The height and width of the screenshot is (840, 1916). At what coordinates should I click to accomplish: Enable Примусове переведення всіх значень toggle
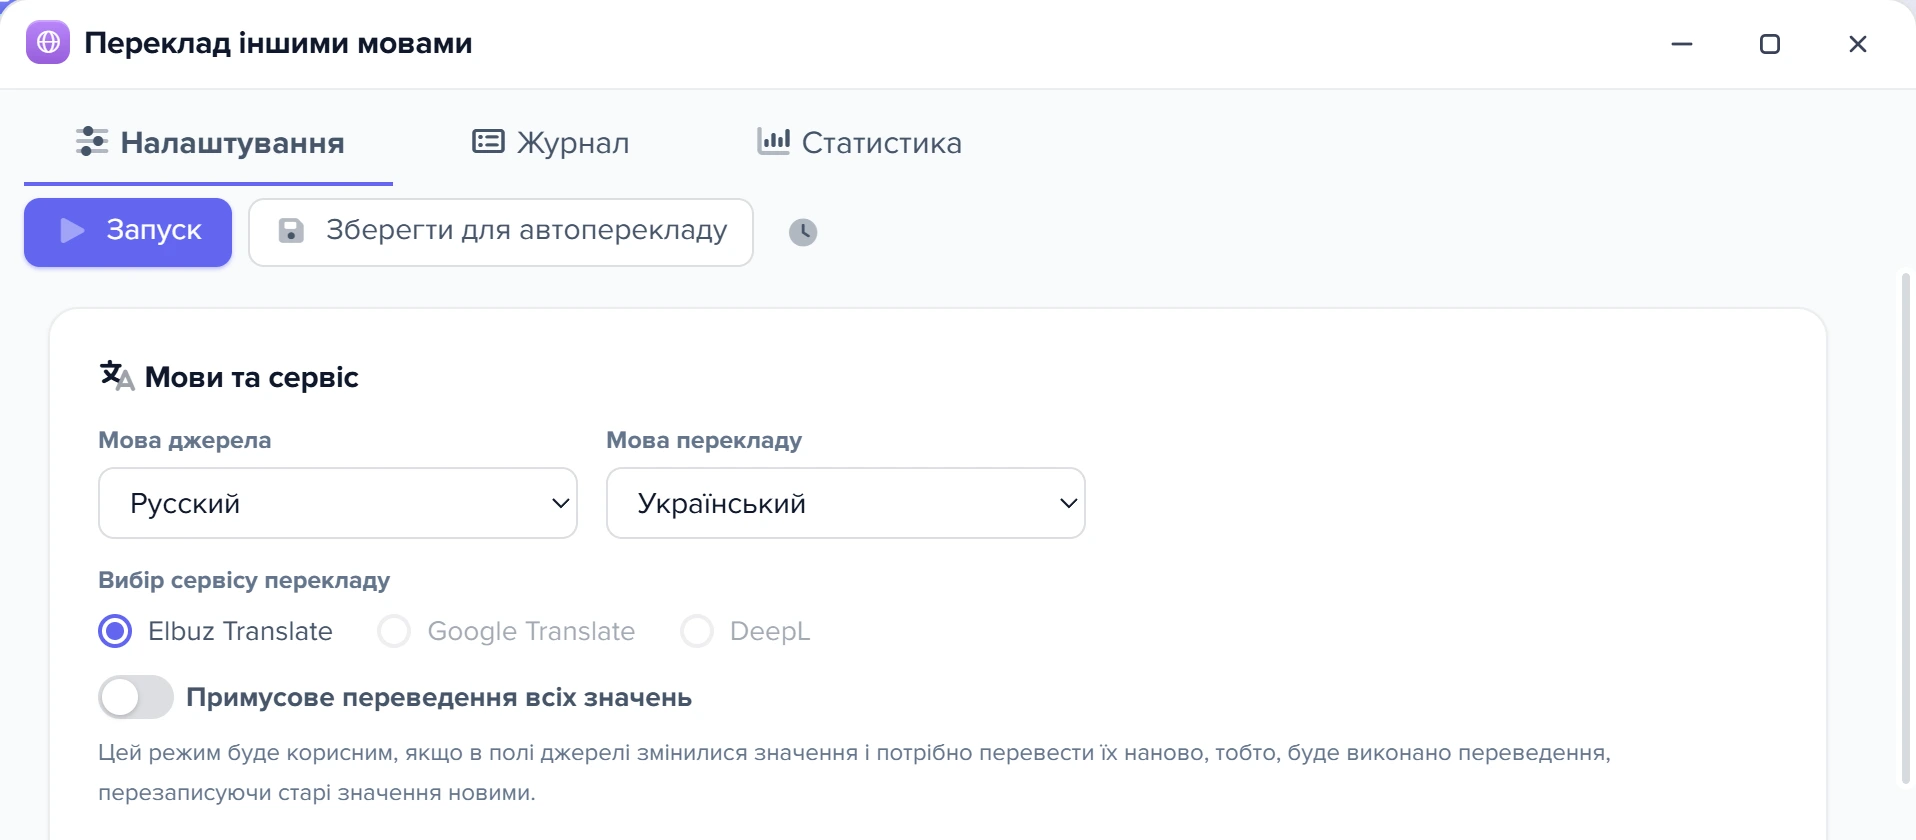coord(136,697)
